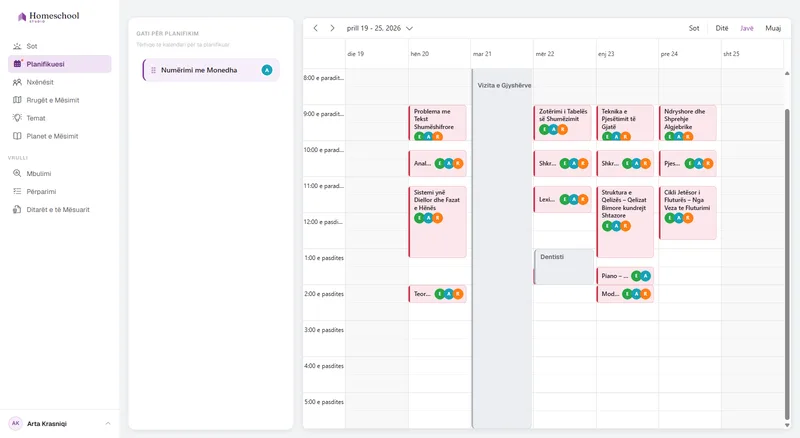Image resolution: width=800 pixels, height=438 pixels.
Task: Switch to Ditë view
Action: pos(722,28)
